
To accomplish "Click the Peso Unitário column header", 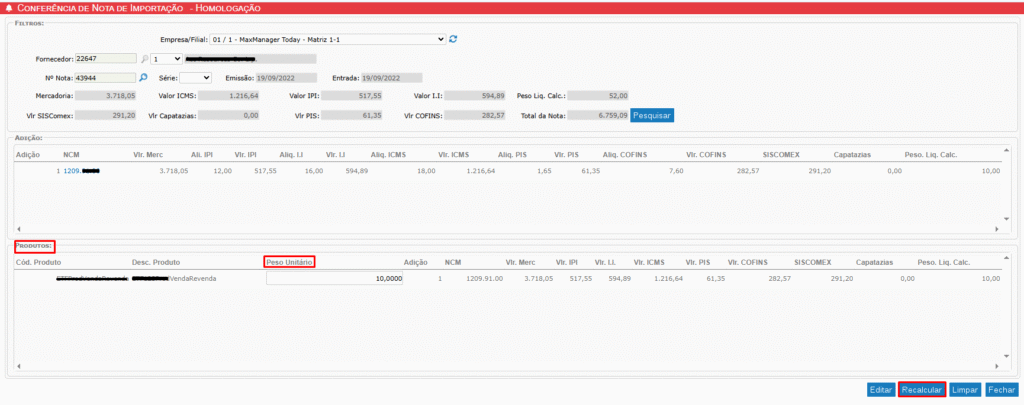I will point(290,261).
